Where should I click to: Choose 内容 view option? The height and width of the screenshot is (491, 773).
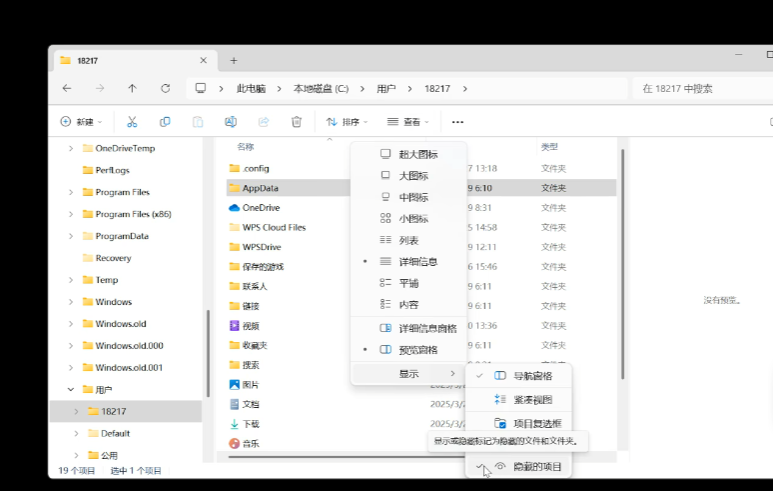(x=409, y=305)
